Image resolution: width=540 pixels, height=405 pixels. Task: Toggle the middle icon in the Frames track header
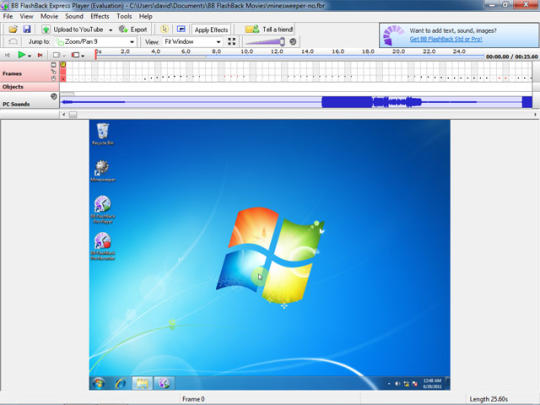point(53,72)
